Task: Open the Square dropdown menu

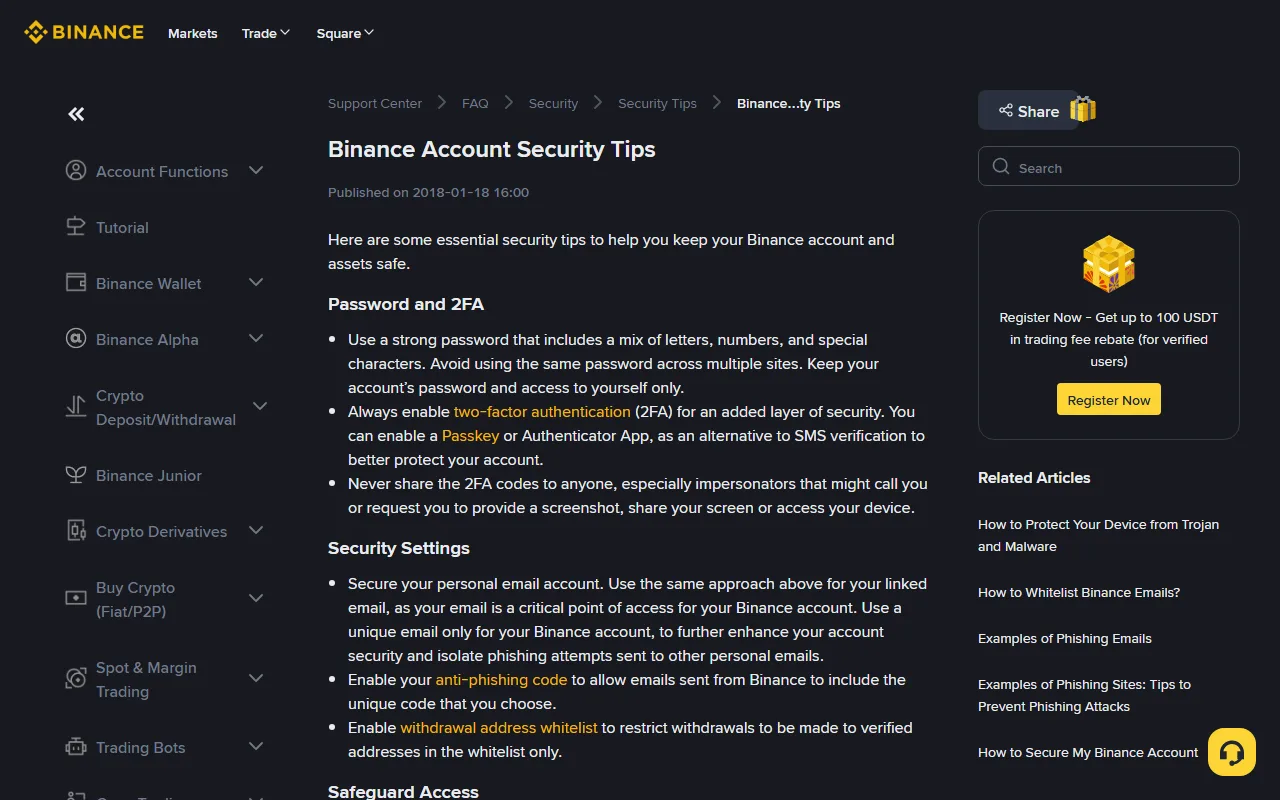Action: click(x=345, y=33)
